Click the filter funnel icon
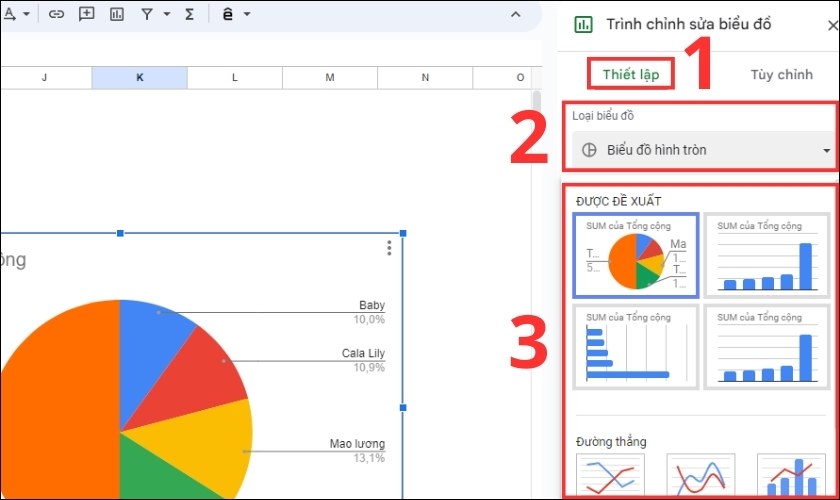Screen dimensions: 840x500 pos(147,14)
